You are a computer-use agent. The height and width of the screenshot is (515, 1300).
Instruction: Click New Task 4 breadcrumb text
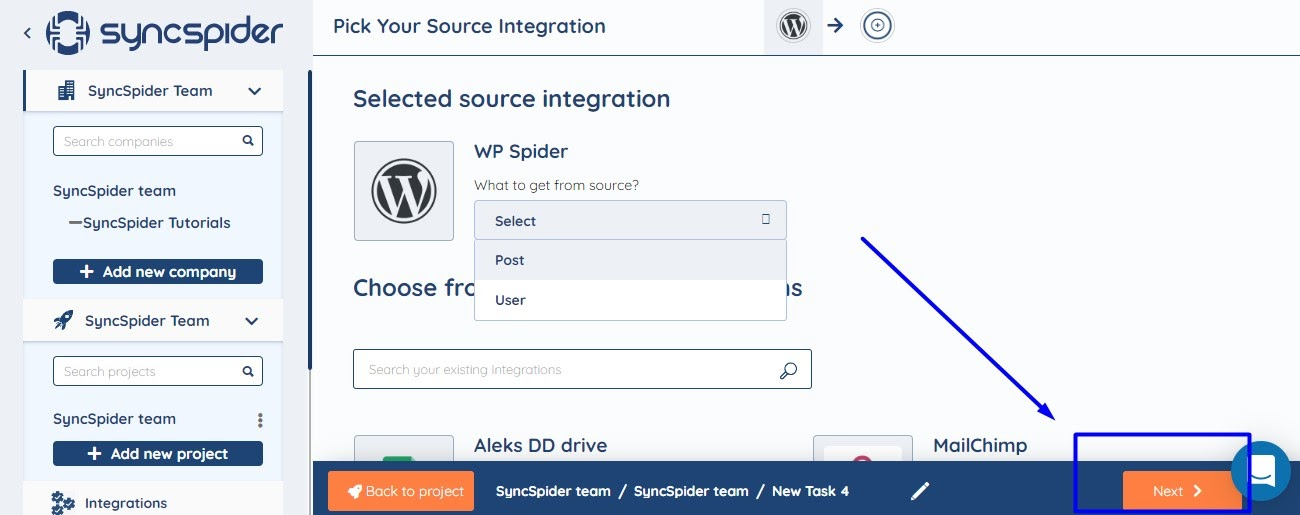coord(810,491)
